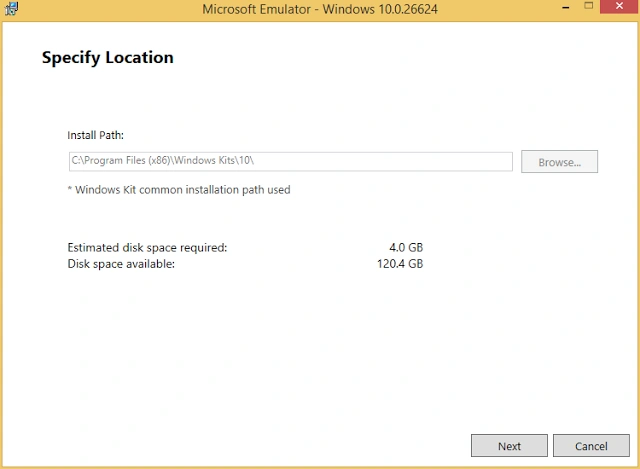This screenshot has height=469, width=640.
Task: Click the 120.4 GB value
Action: [400, 264]
